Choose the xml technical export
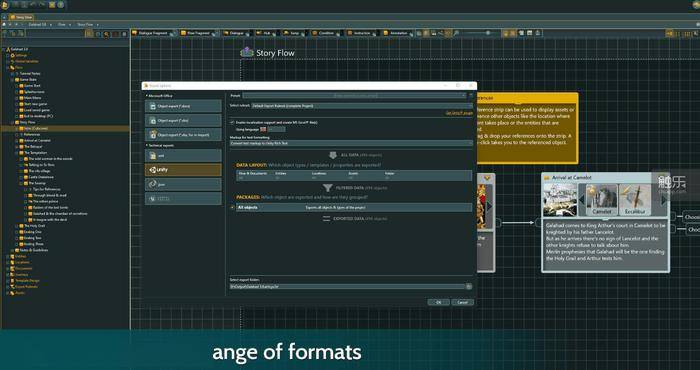 point(183,156)
